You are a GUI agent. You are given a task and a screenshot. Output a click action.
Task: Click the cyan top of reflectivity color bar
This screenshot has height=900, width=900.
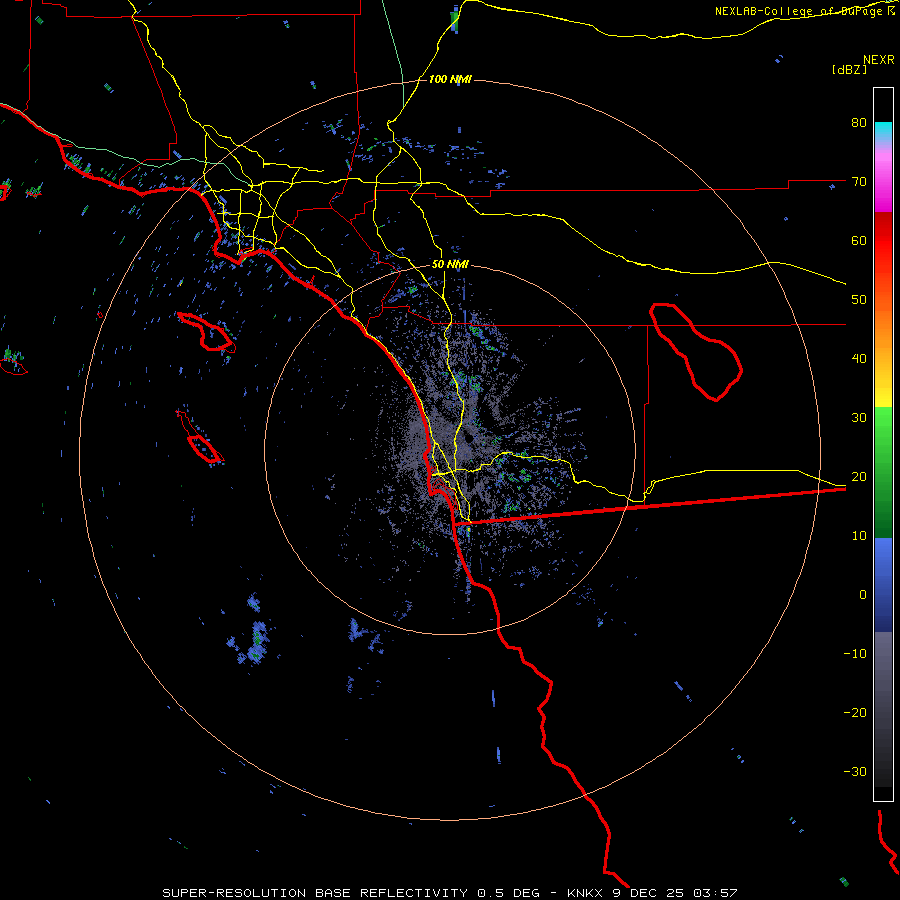tap(883, 131)
